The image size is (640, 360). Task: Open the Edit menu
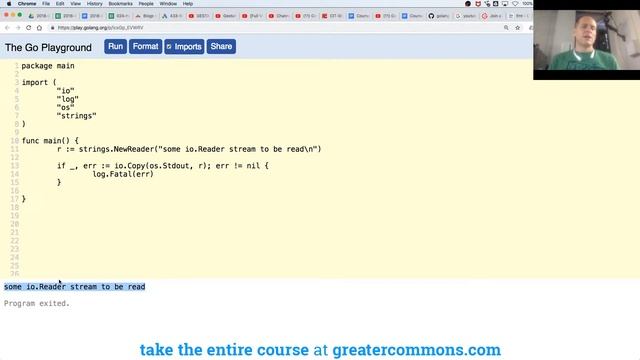point(60,4)
